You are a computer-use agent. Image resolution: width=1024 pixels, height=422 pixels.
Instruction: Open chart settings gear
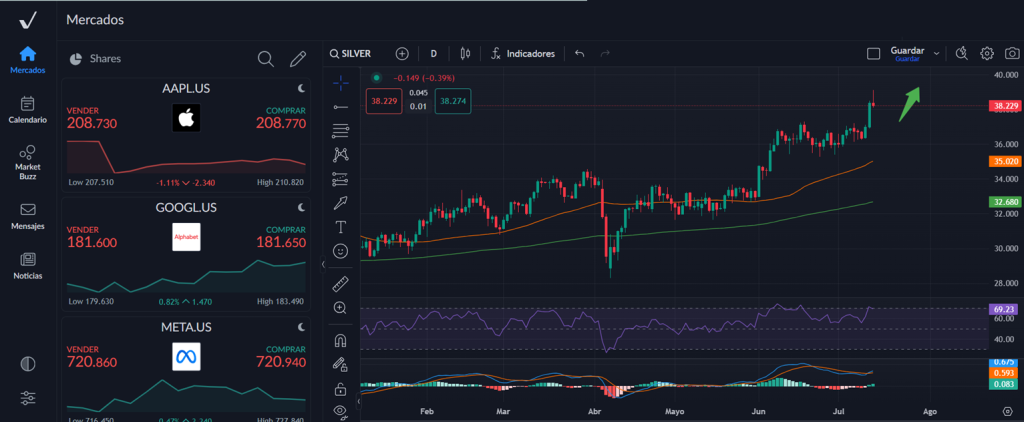tap(987, 54)
